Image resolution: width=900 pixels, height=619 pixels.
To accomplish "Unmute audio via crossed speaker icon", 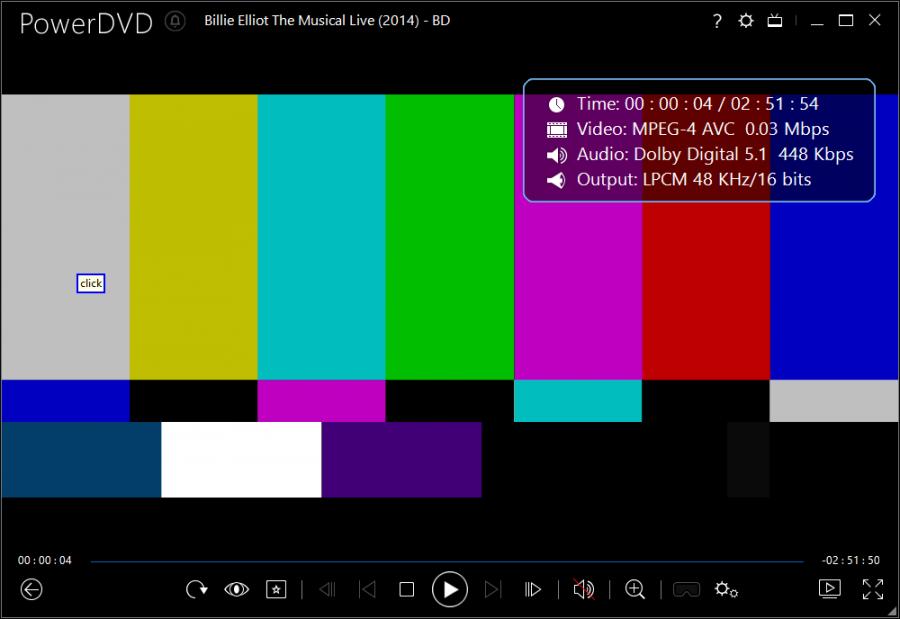I will [x=584, y=589].
